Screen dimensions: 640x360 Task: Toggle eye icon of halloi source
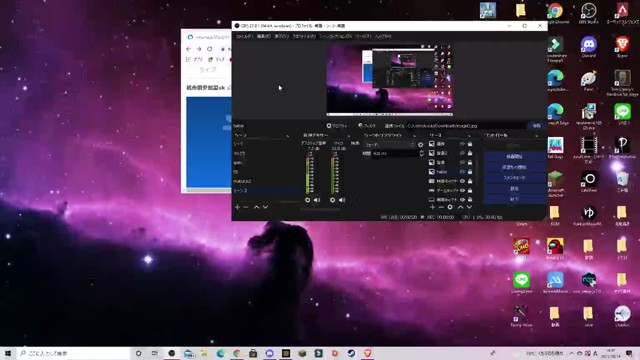point(462,172)
